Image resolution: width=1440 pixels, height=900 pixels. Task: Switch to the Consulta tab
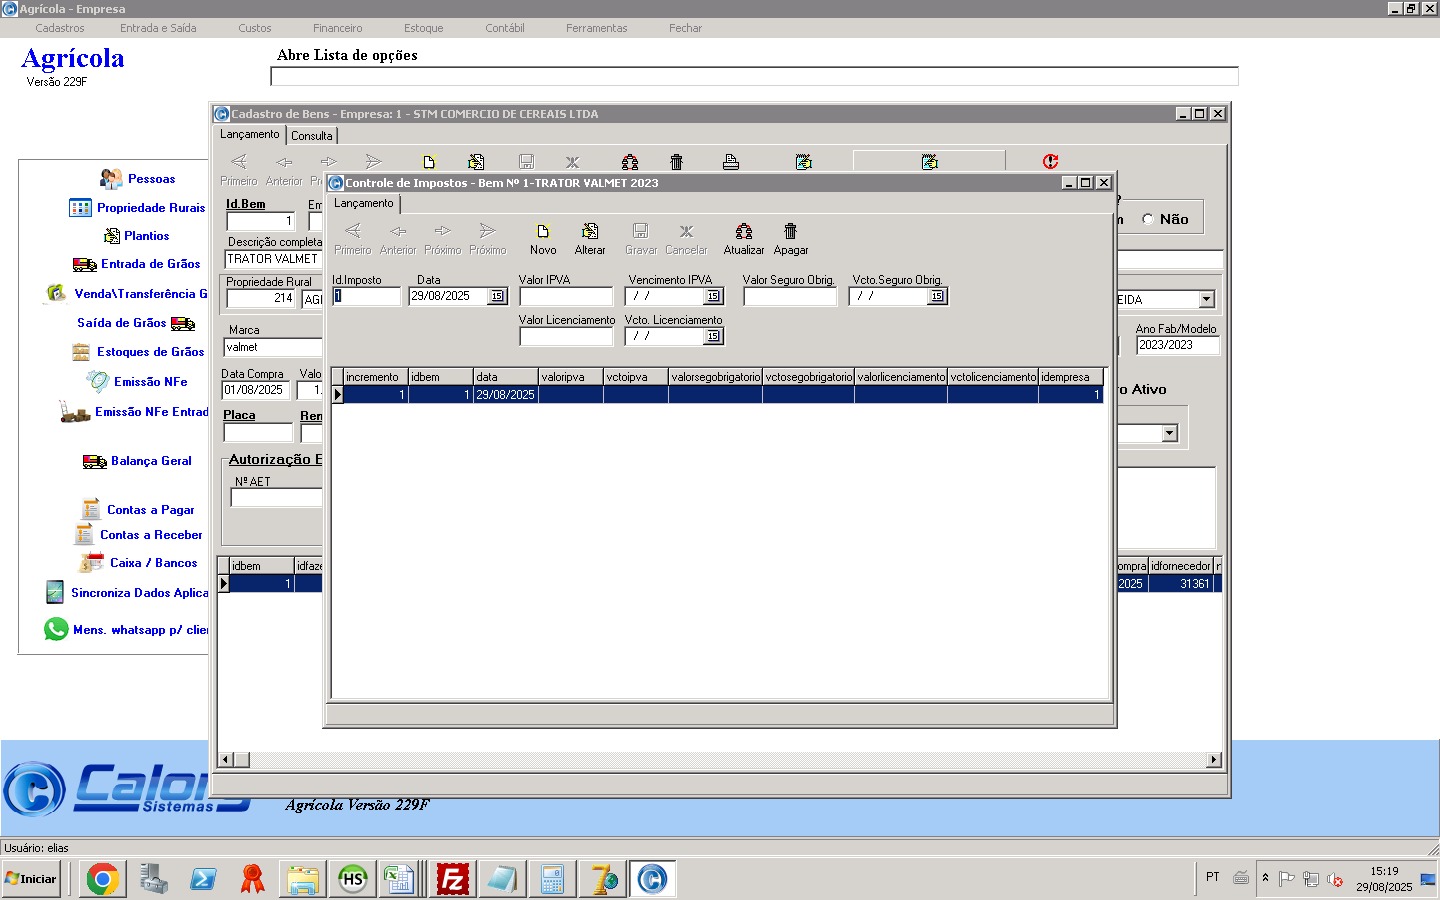tap(312, 136)
